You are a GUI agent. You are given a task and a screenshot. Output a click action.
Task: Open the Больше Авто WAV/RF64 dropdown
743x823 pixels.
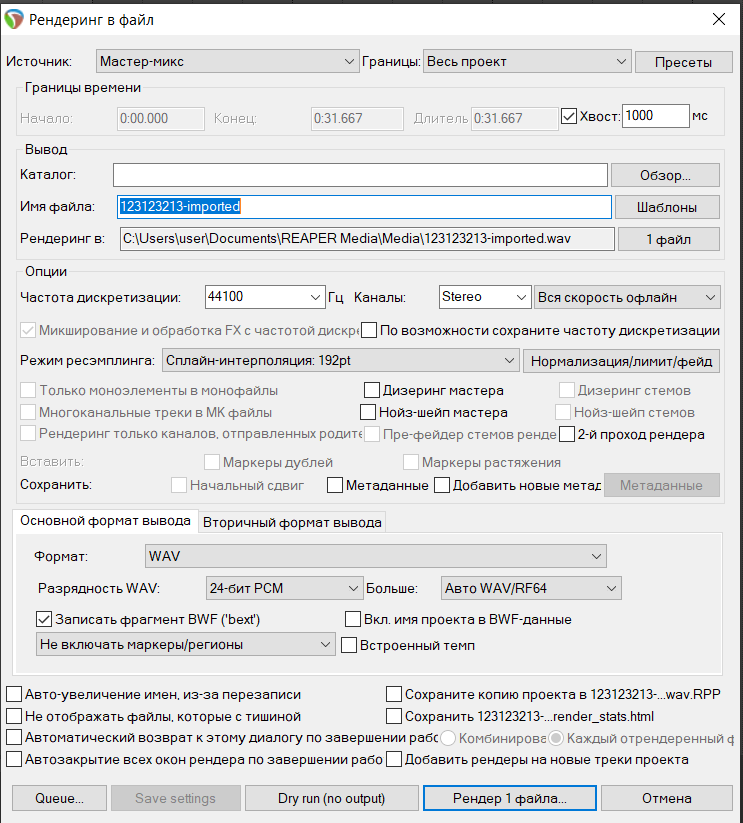531,588
